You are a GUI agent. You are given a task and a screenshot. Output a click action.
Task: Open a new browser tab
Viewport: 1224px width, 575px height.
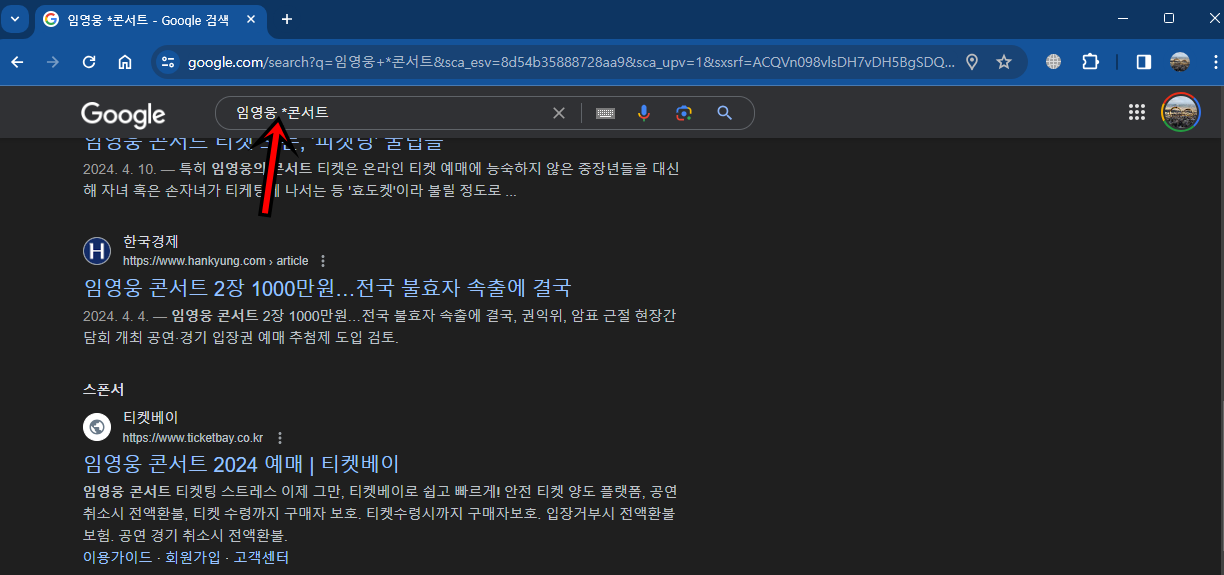(287, 19)
